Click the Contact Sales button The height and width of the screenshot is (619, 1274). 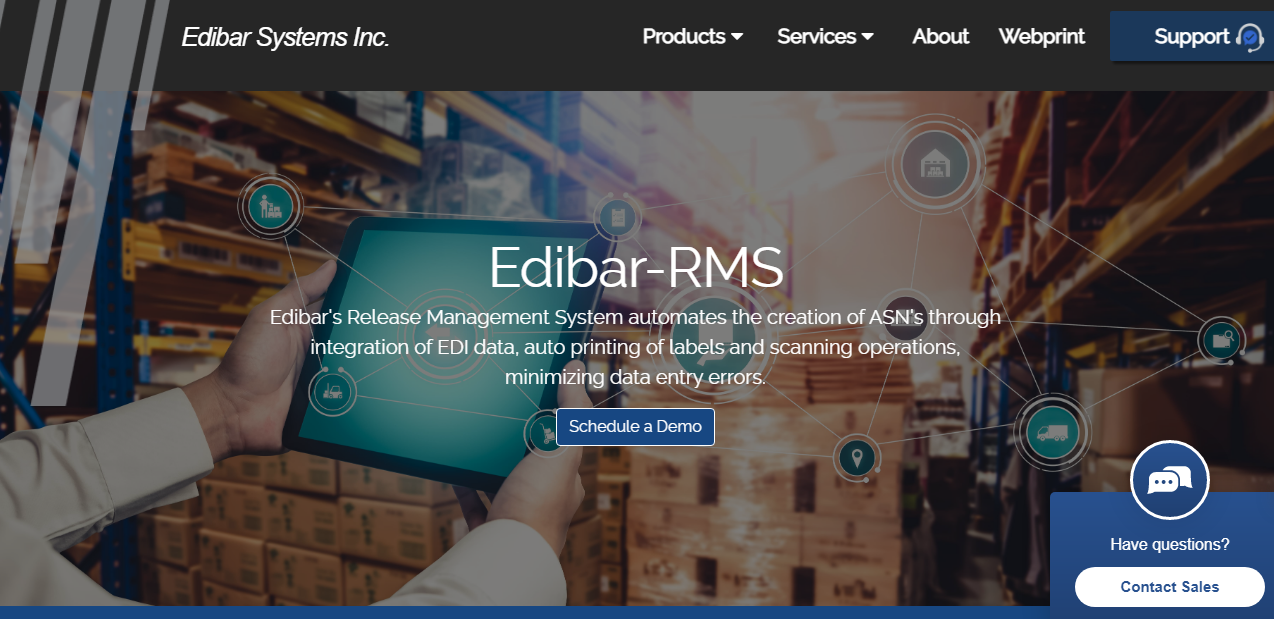(1170, 587)
